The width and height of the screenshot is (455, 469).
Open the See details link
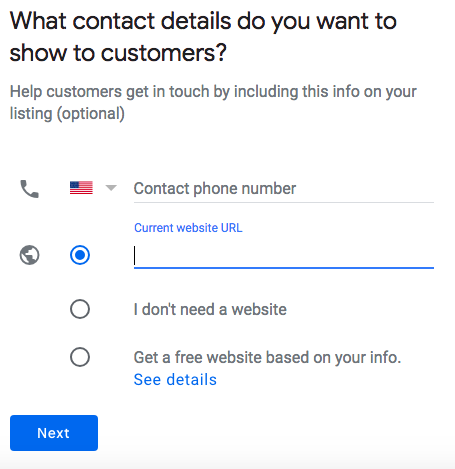(175, 379)
